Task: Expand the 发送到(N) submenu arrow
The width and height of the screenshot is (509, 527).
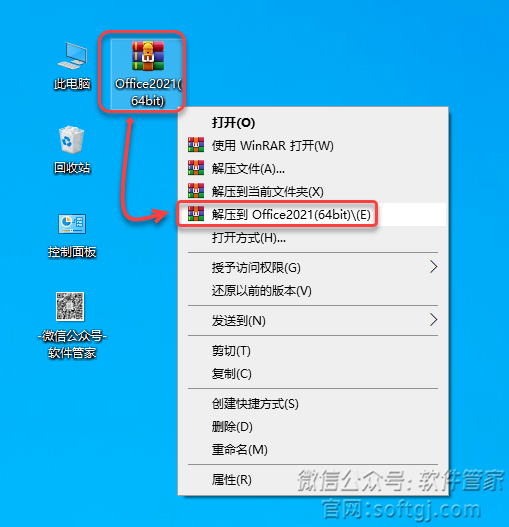Action: (433, 320)
